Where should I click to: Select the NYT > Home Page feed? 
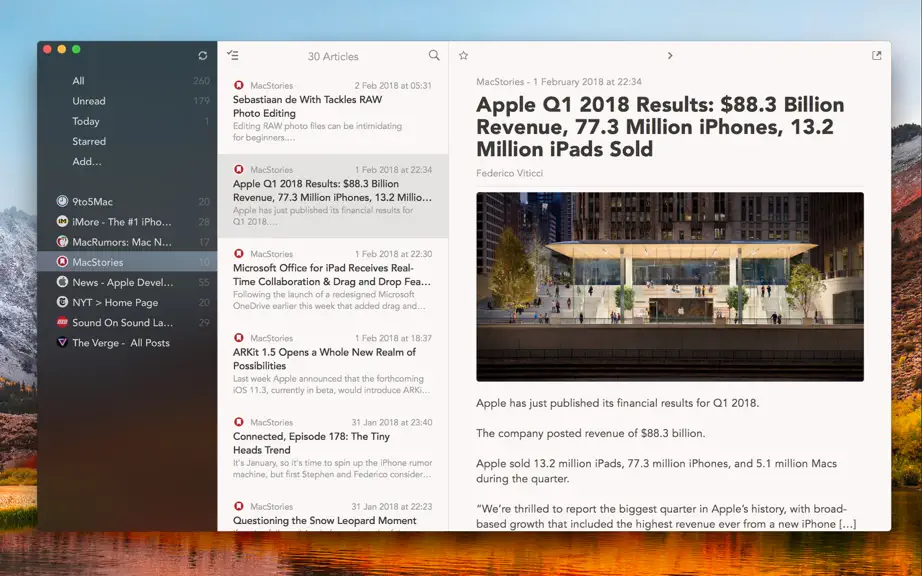tap(127, 302)
